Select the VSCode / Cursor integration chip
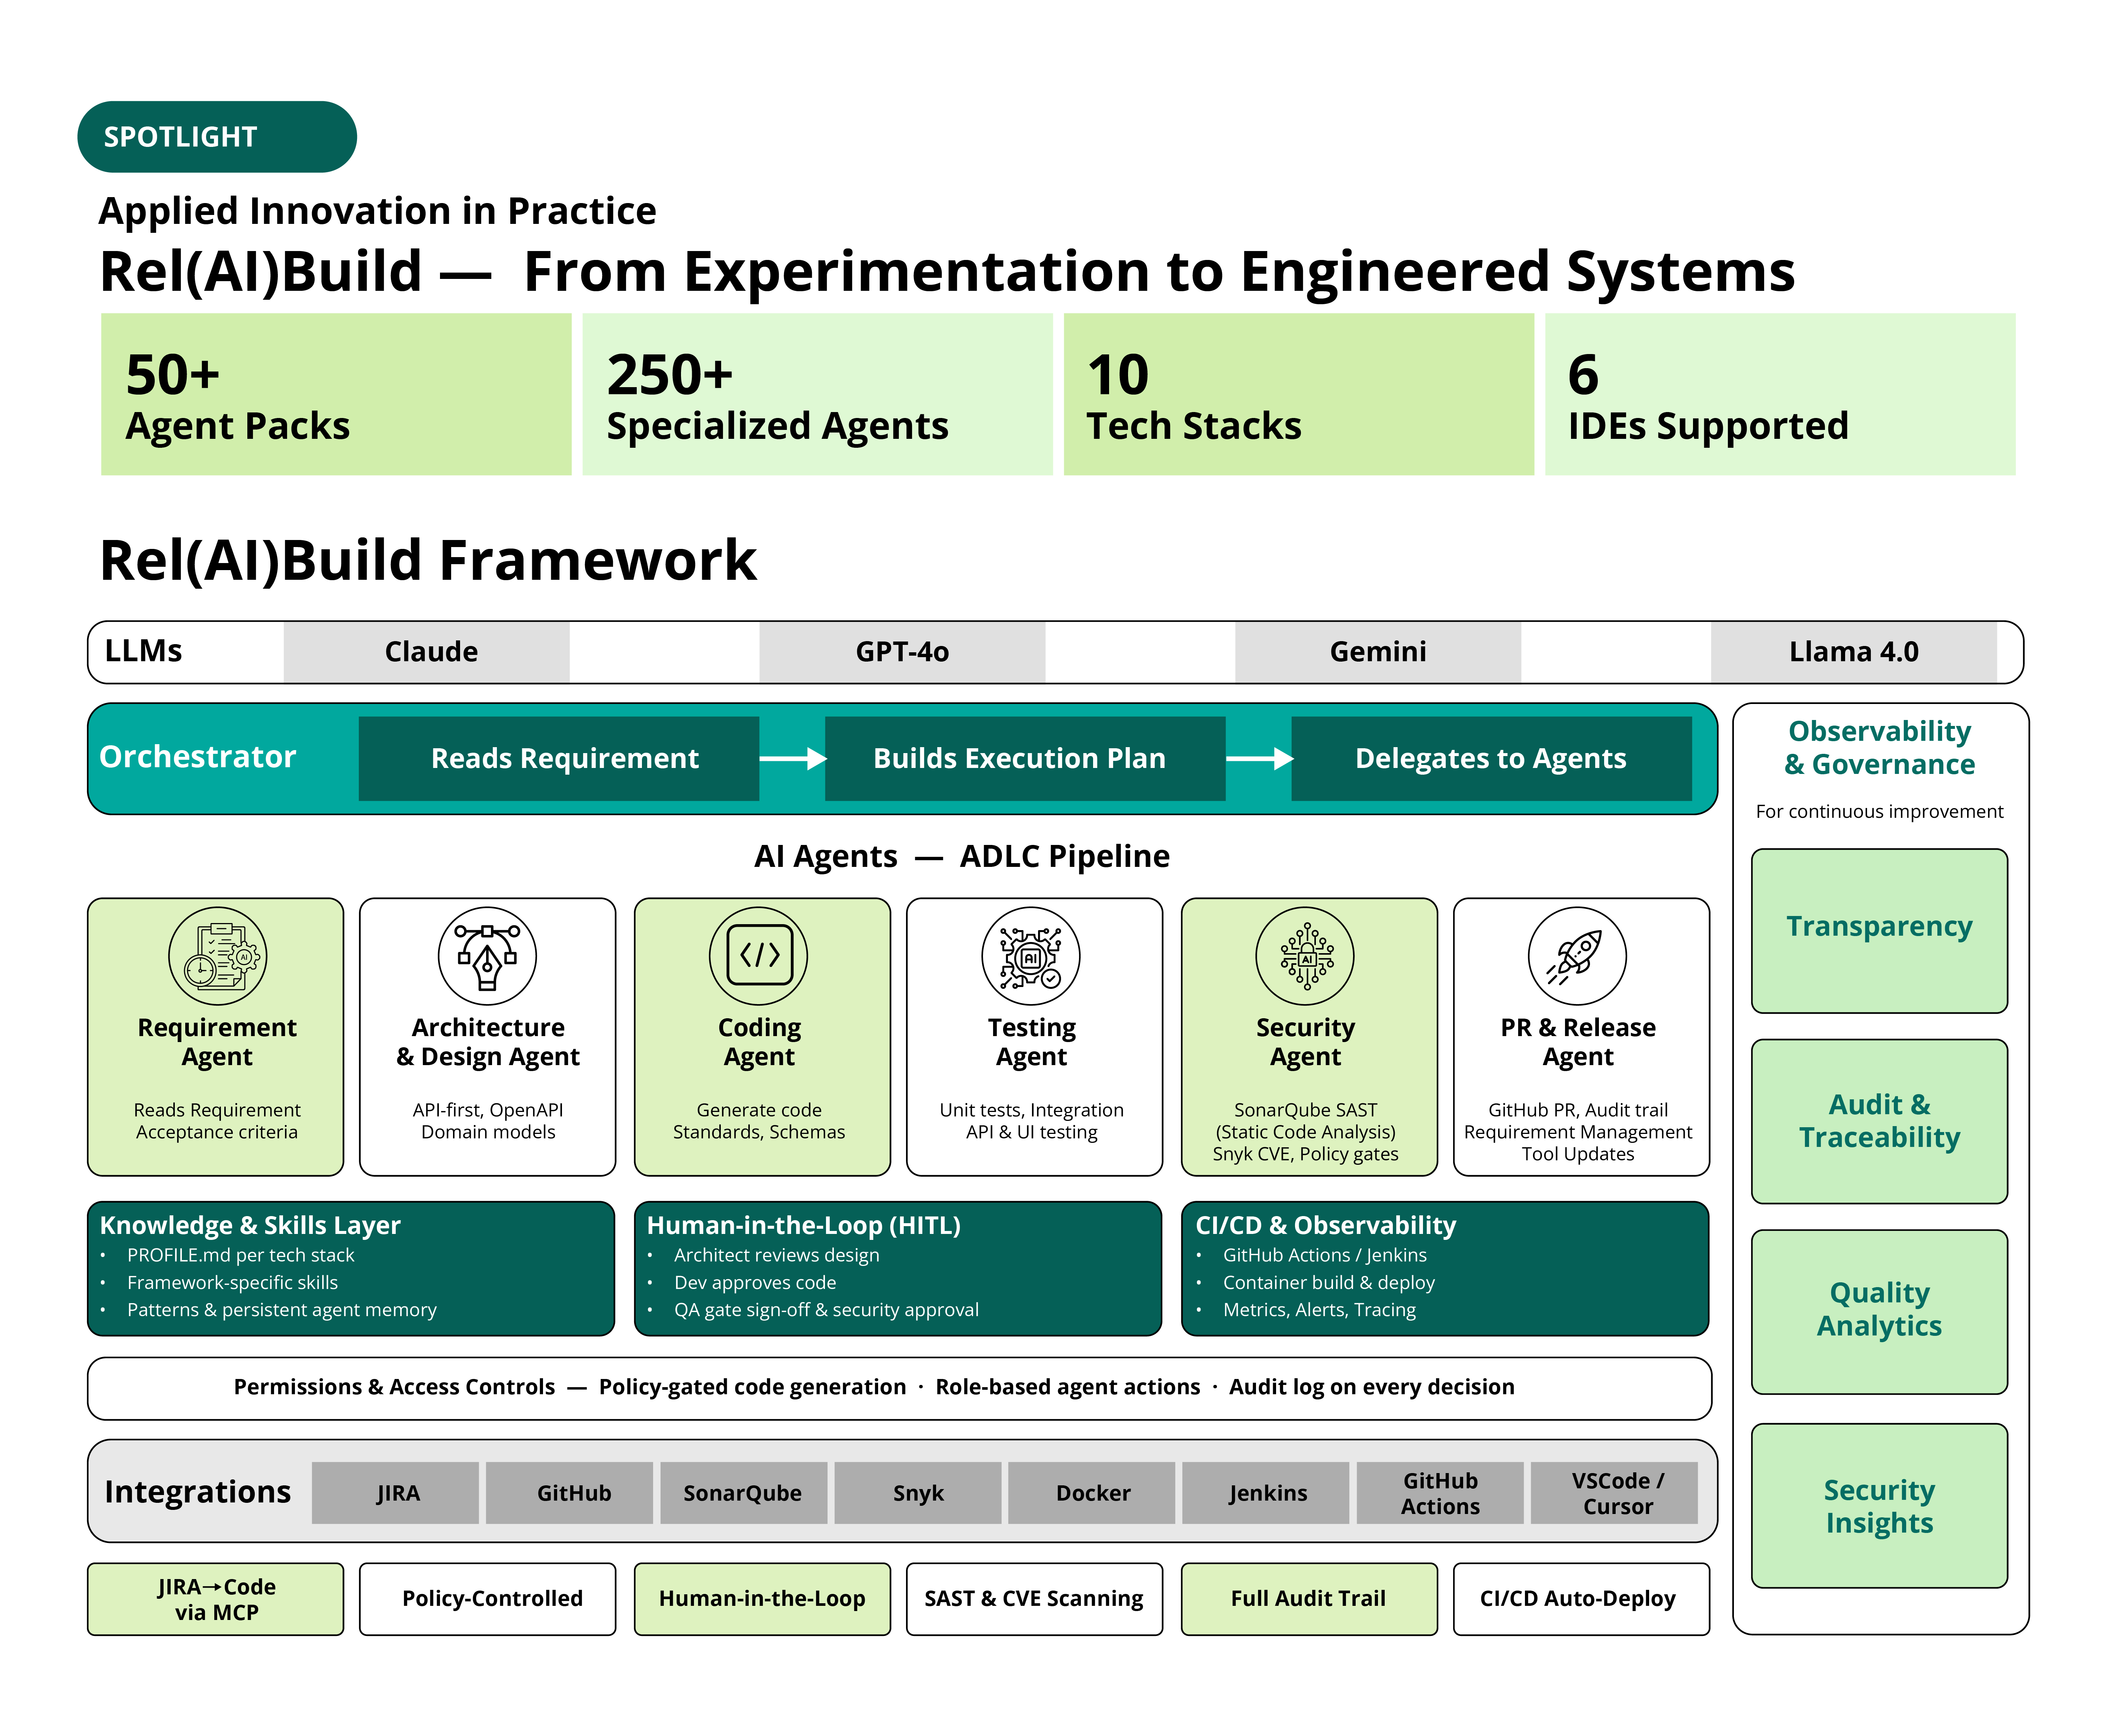 (1615, 1493)
